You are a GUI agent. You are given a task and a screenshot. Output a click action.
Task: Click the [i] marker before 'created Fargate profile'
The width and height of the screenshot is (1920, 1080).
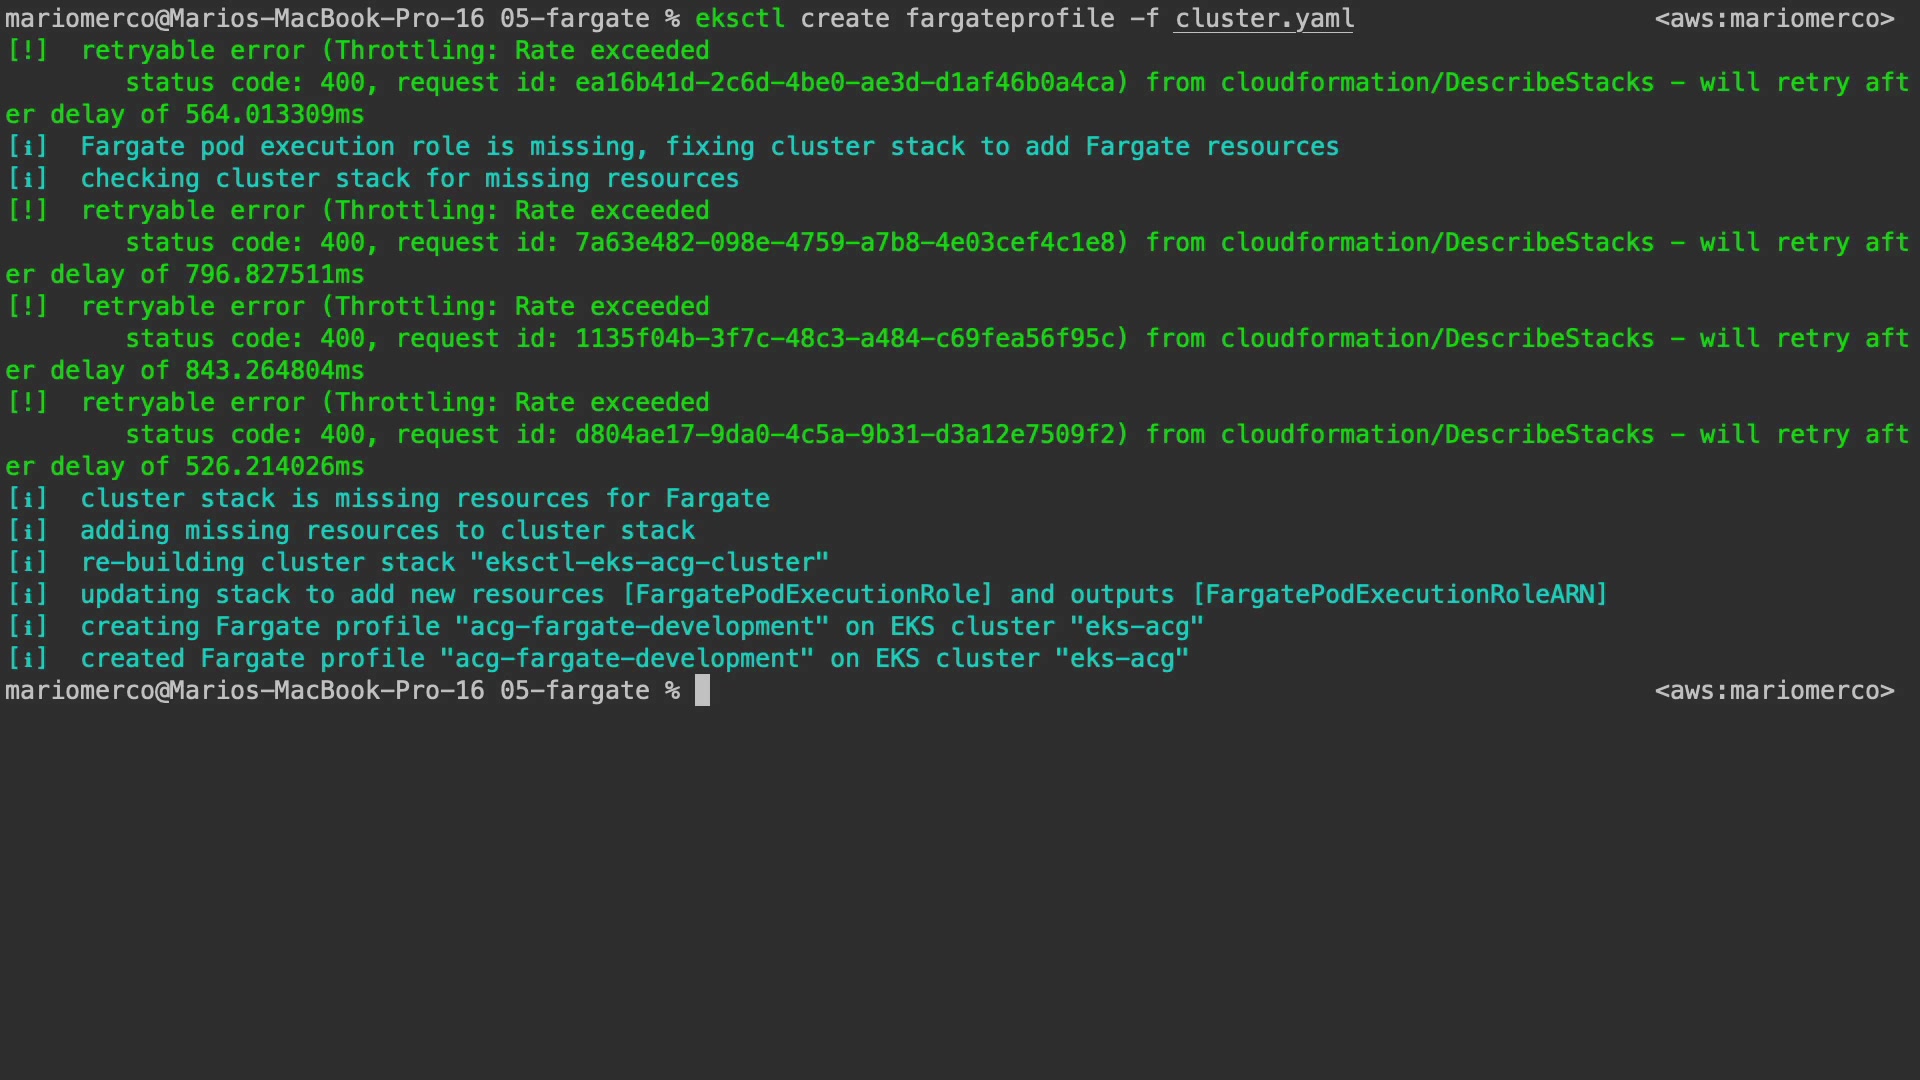pos(27,659)
